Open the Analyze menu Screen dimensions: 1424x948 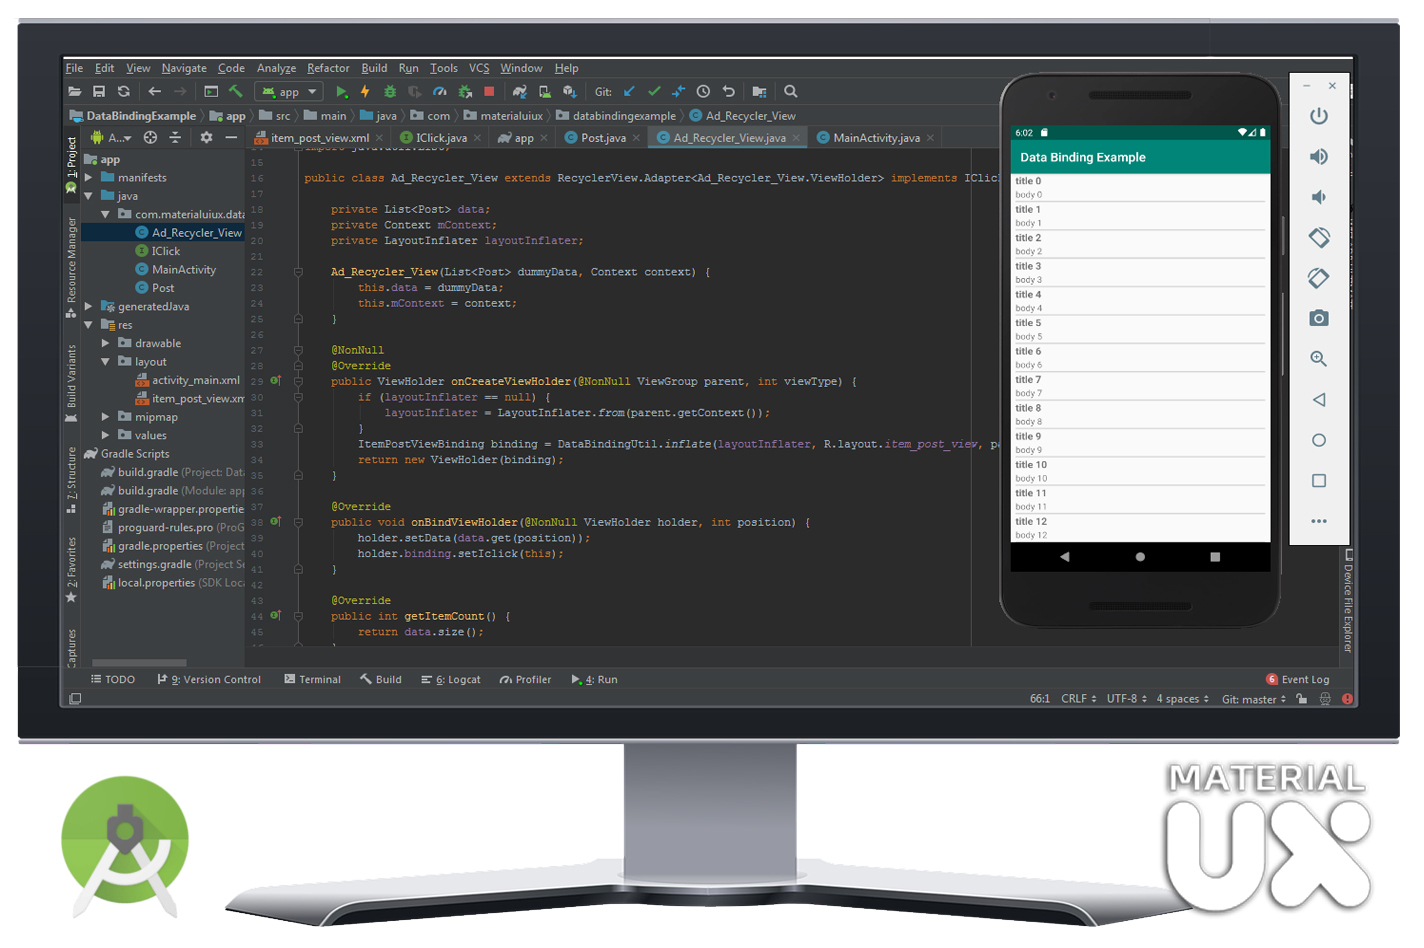(276, 68)
